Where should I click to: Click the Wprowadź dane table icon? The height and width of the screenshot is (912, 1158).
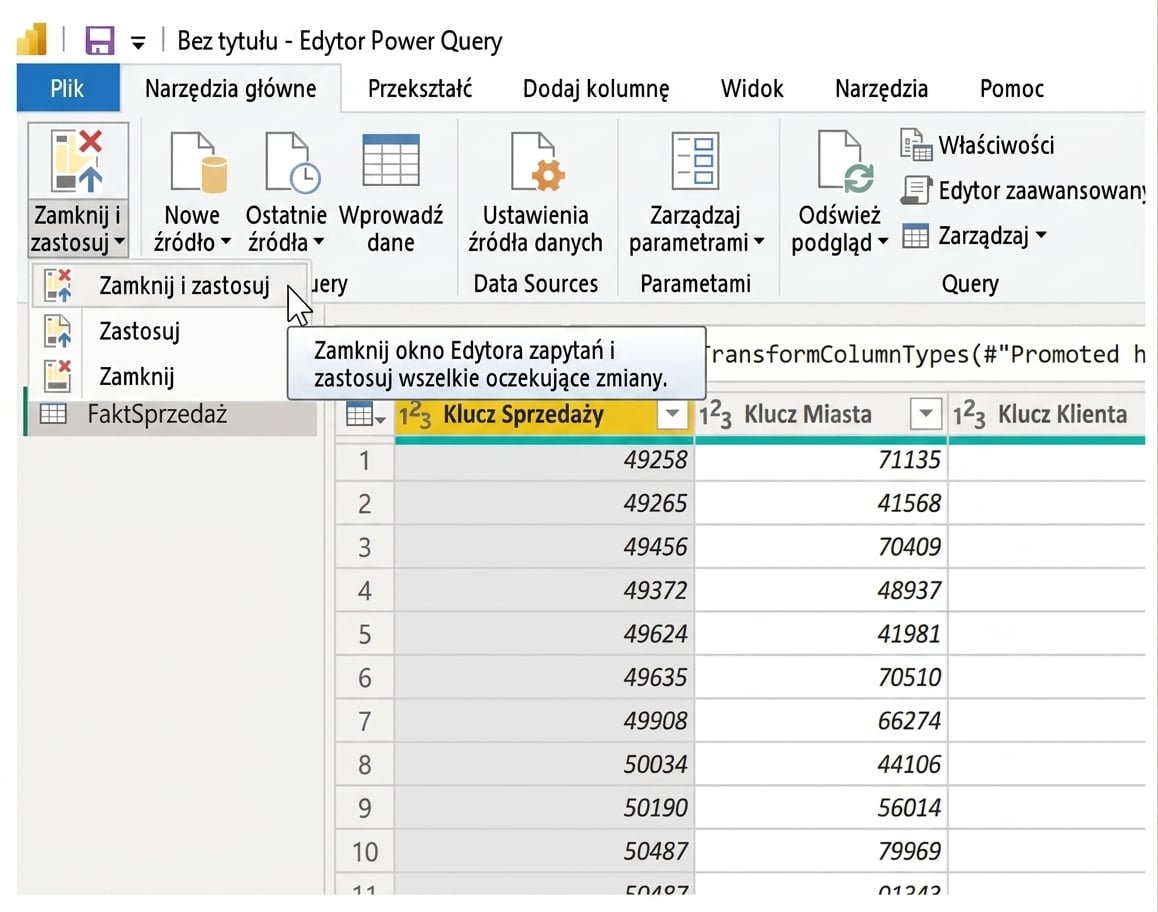[x=391, y=160]
